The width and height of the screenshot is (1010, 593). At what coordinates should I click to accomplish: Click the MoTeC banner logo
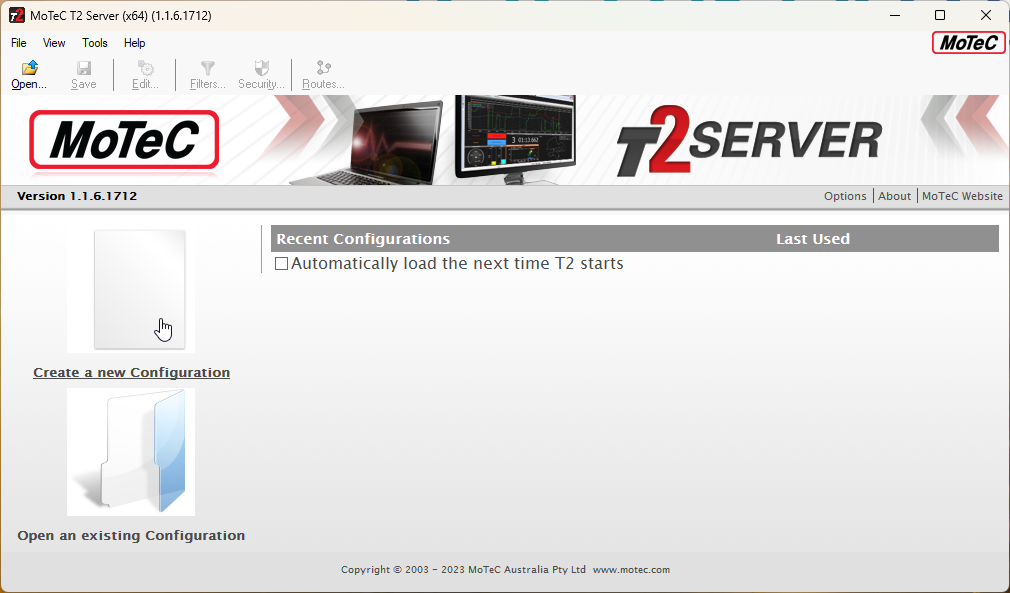[124, 140]
